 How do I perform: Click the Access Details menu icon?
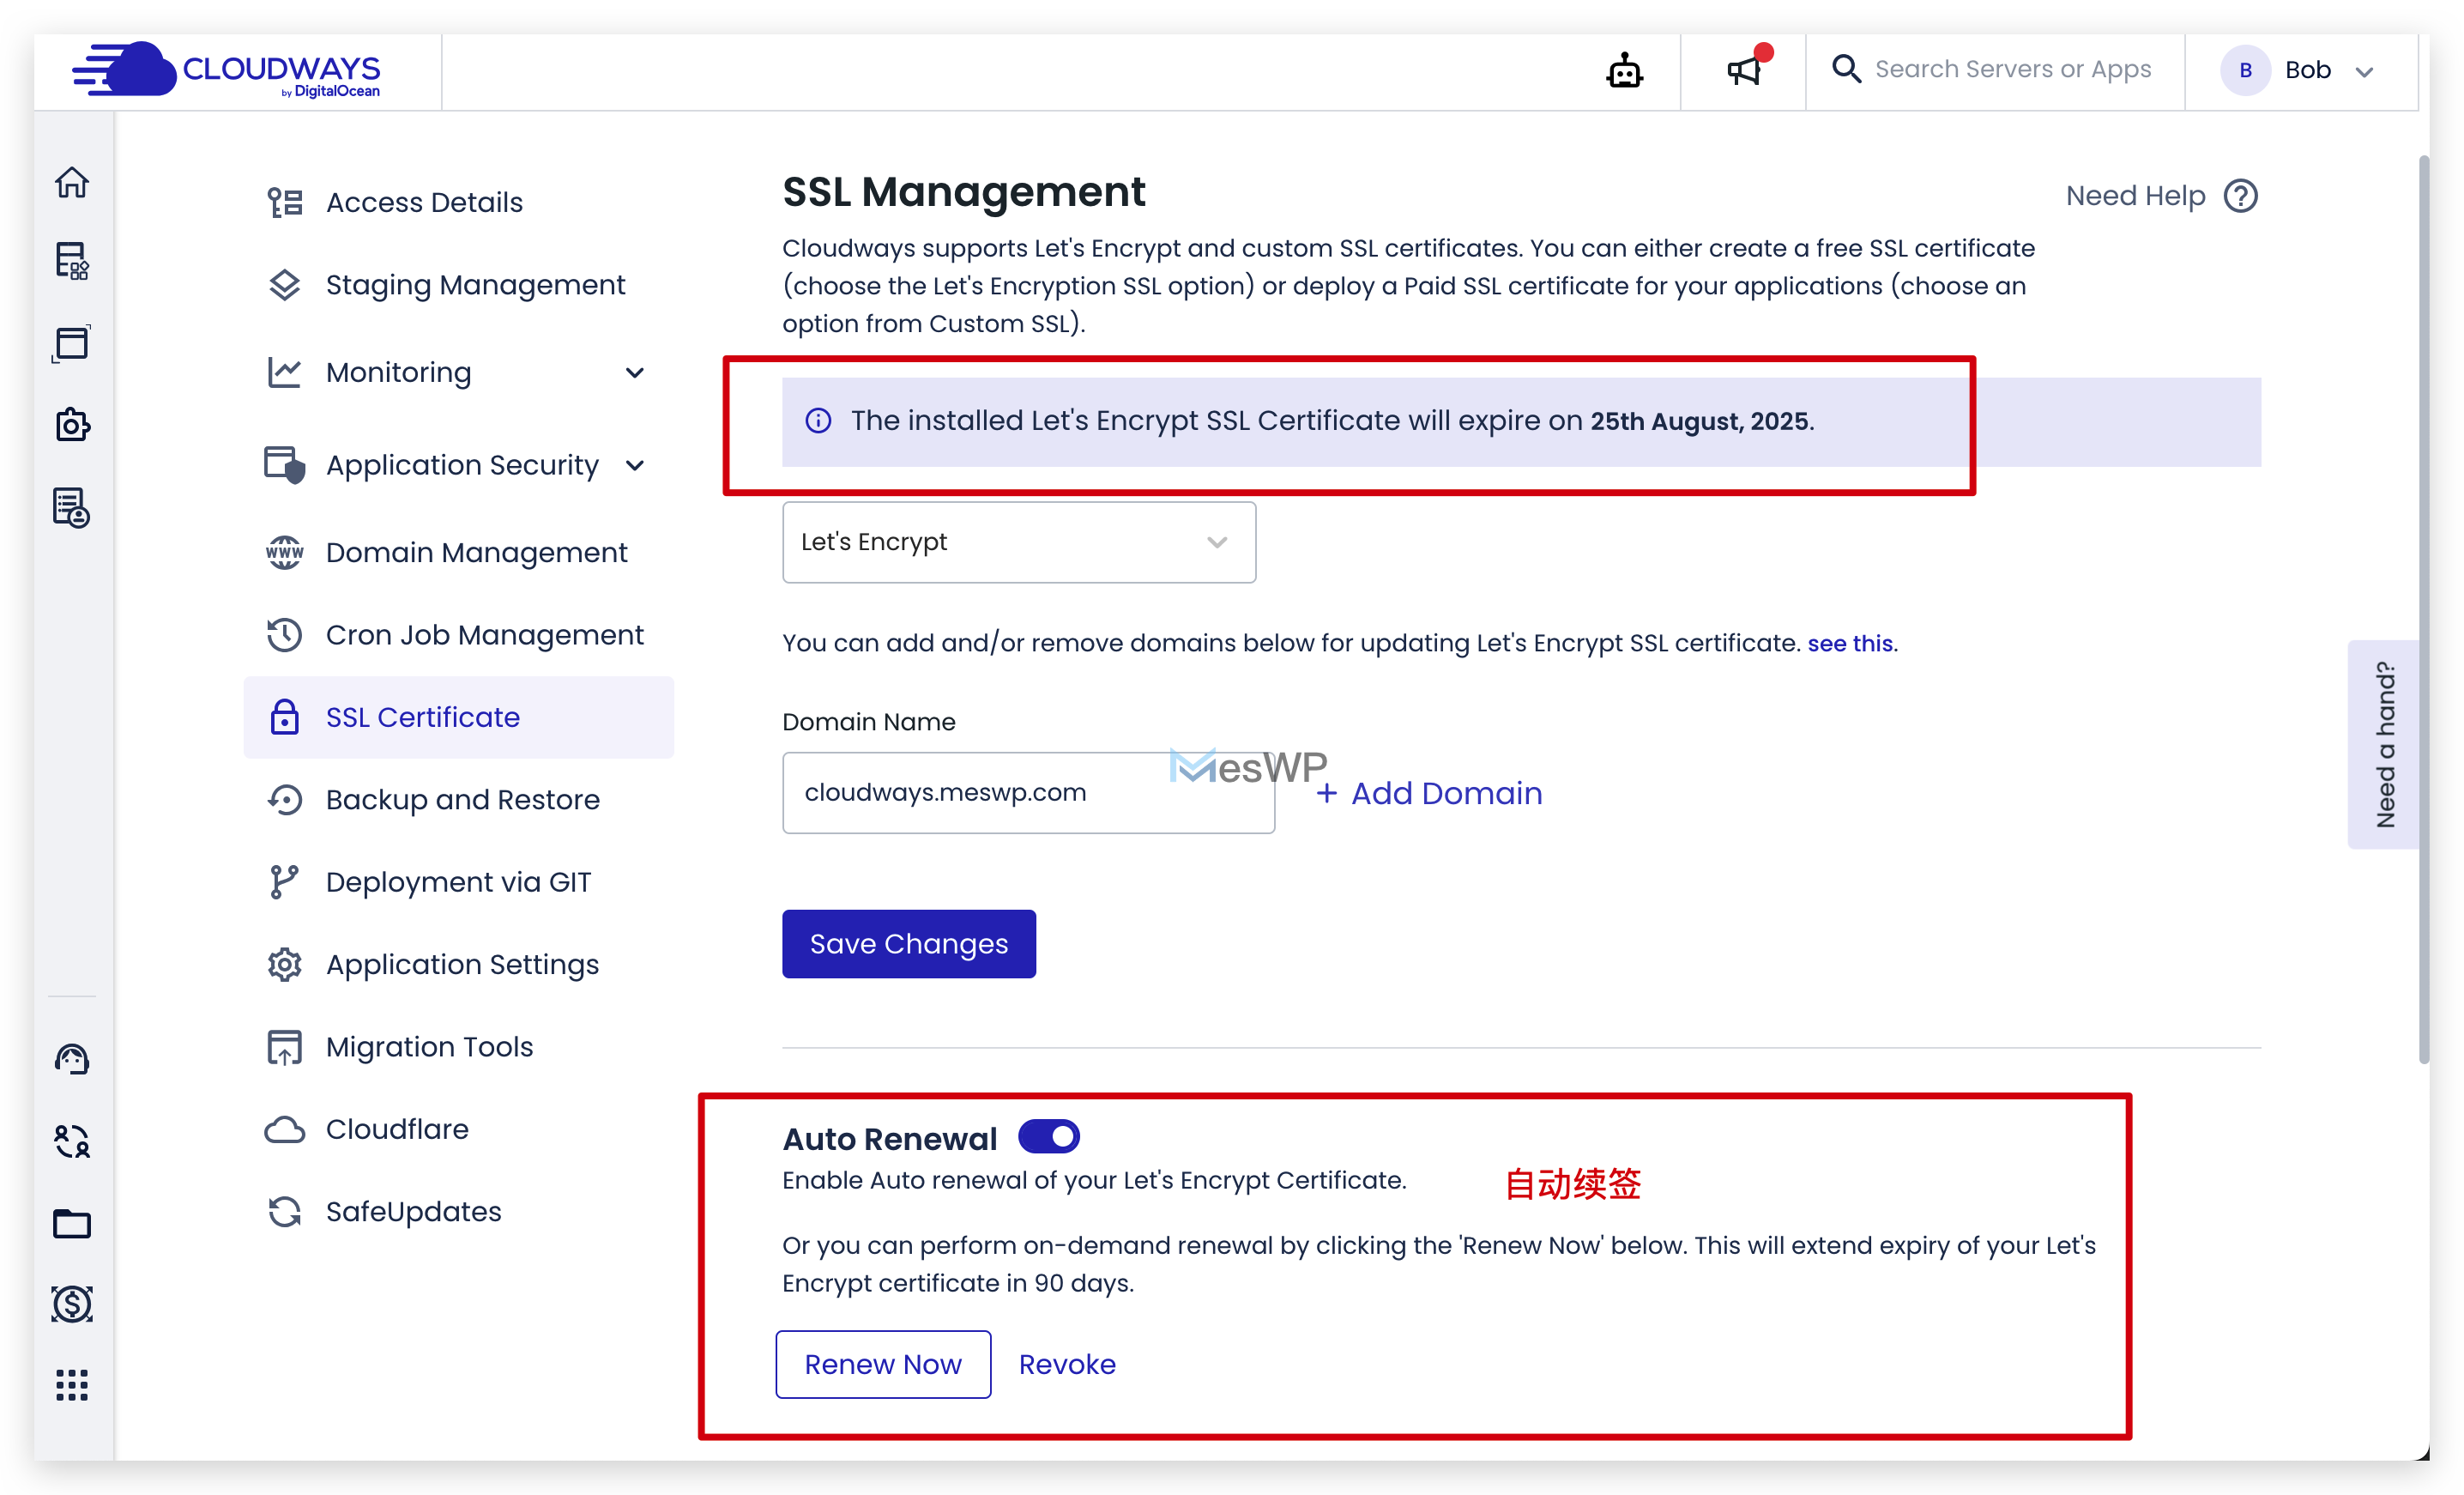[x=285, y=202]
